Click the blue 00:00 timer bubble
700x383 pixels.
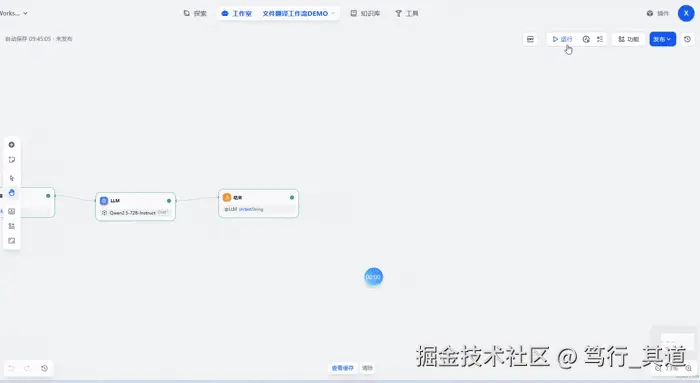click(x=373, y=277)
